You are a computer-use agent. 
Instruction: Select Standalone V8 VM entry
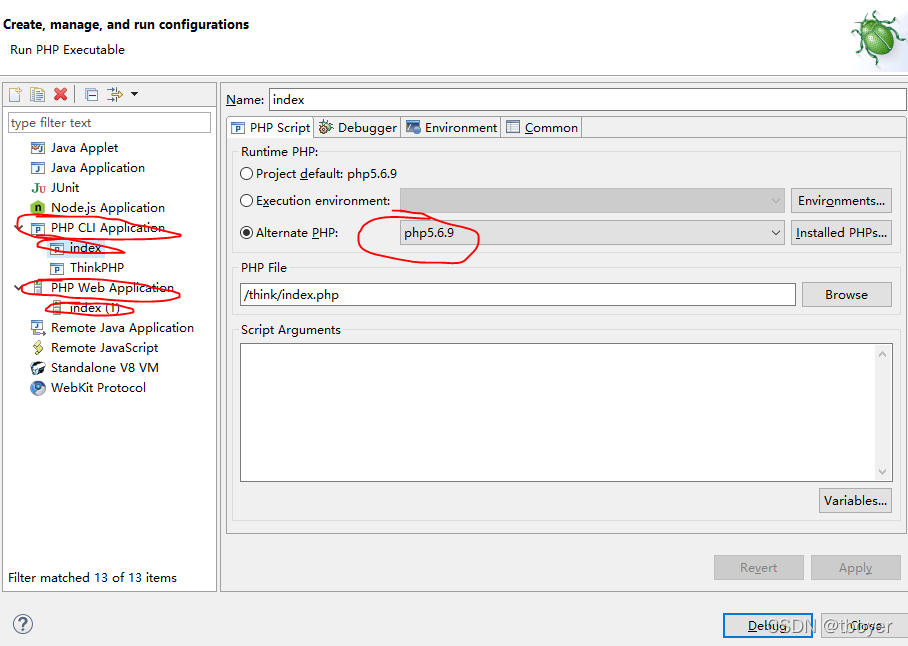pos(105,368)
